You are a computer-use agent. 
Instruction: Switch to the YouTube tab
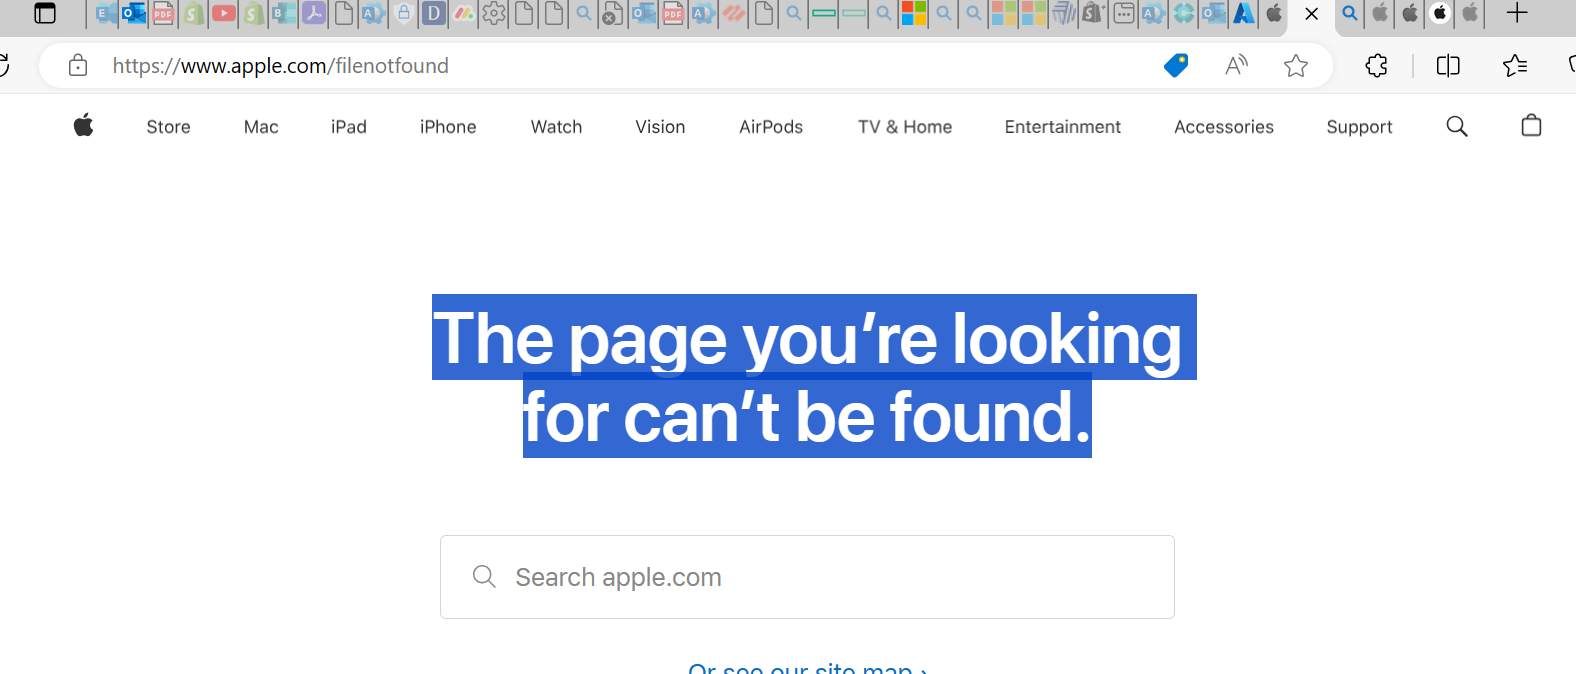[x=224, y=14]
